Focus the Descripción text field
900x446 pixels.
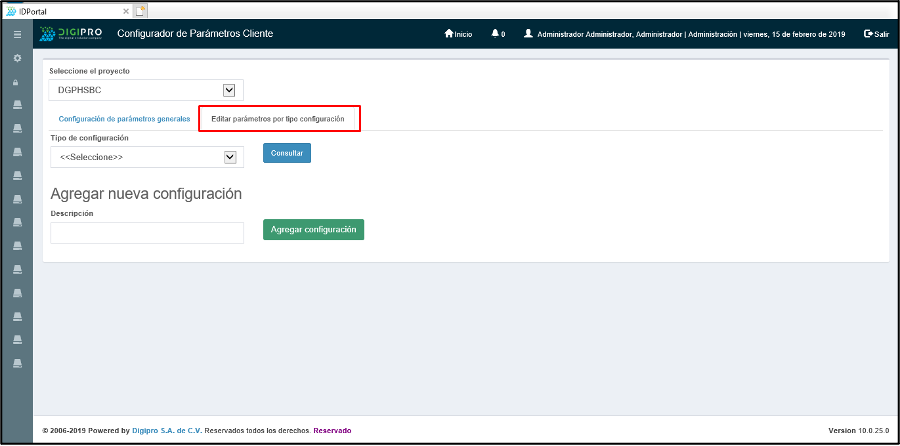click(147, 233)
